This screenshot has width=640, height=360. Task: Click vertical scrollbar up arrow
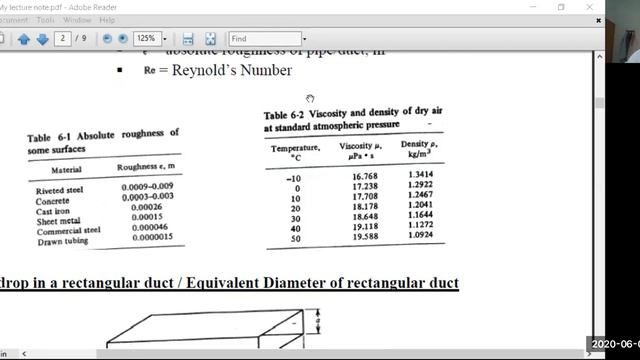pyautogui.click(x=599, y=57)
